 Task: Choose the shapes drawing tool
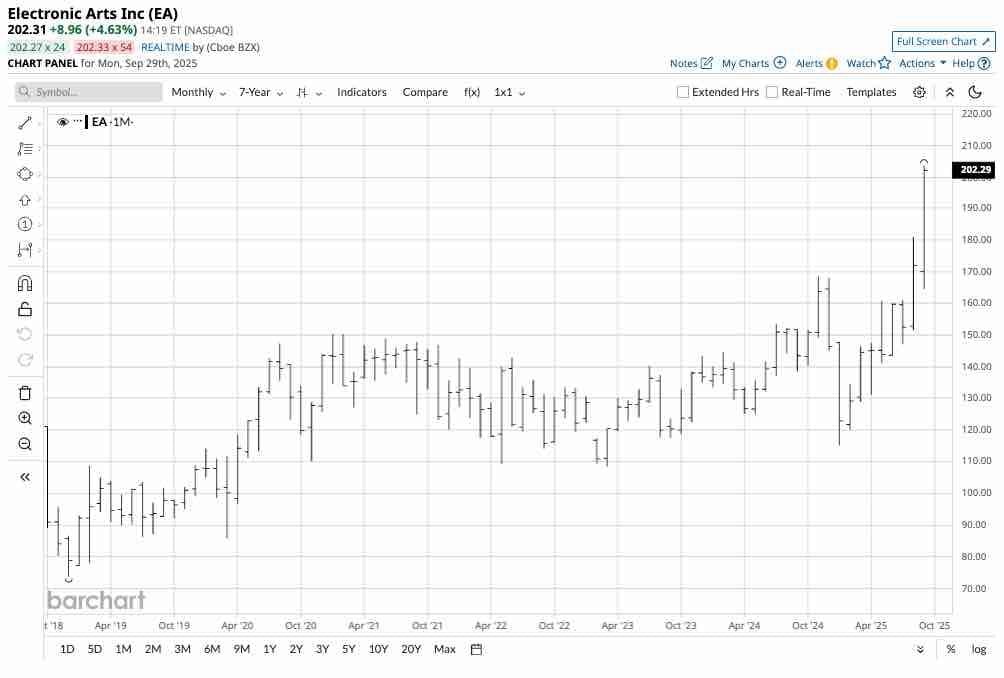point(25,174)
